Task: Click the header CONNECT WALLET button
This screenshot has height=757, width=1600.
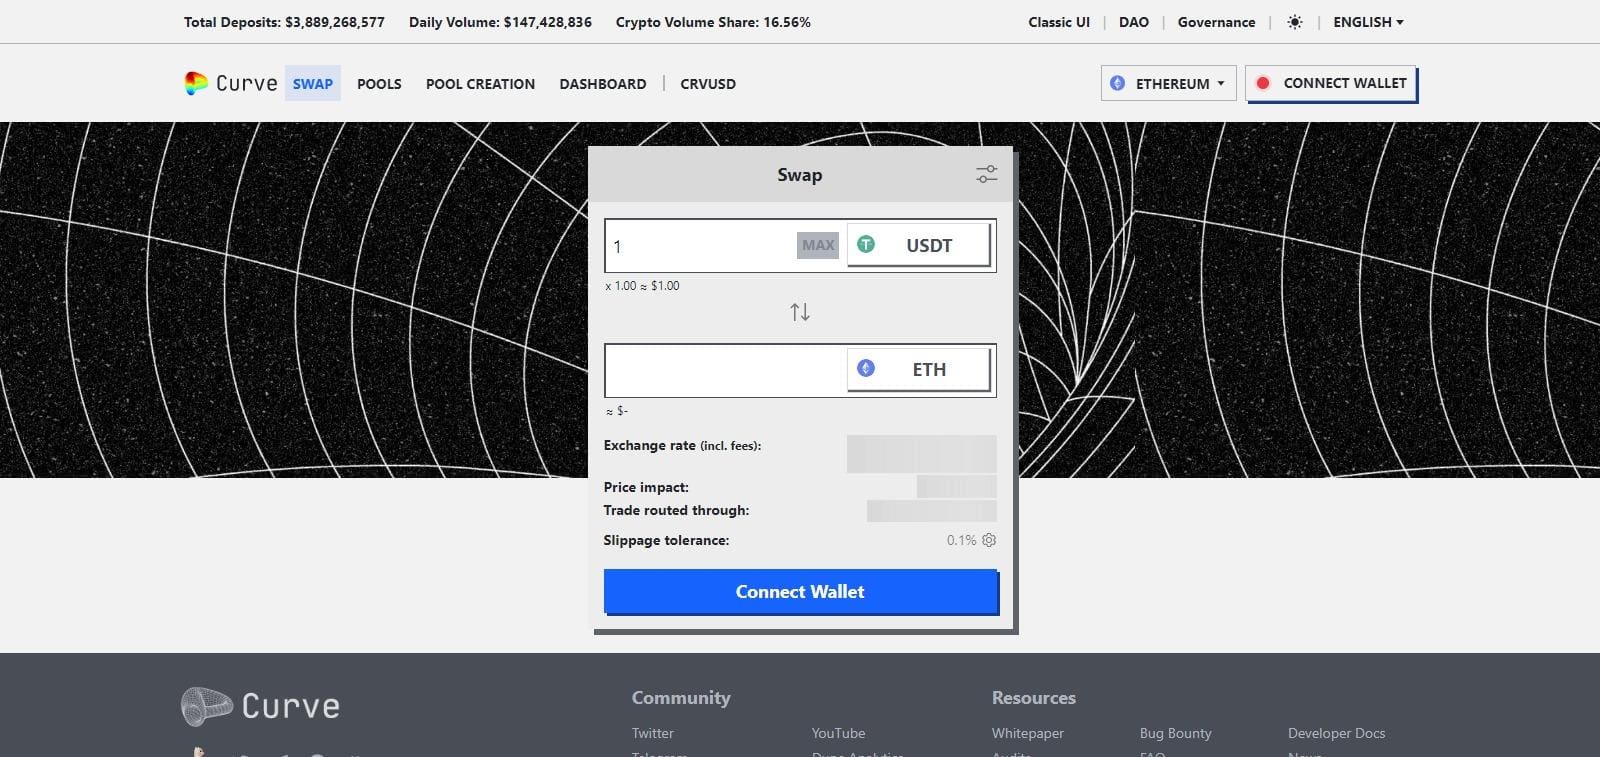Action: click(1331, 83)
